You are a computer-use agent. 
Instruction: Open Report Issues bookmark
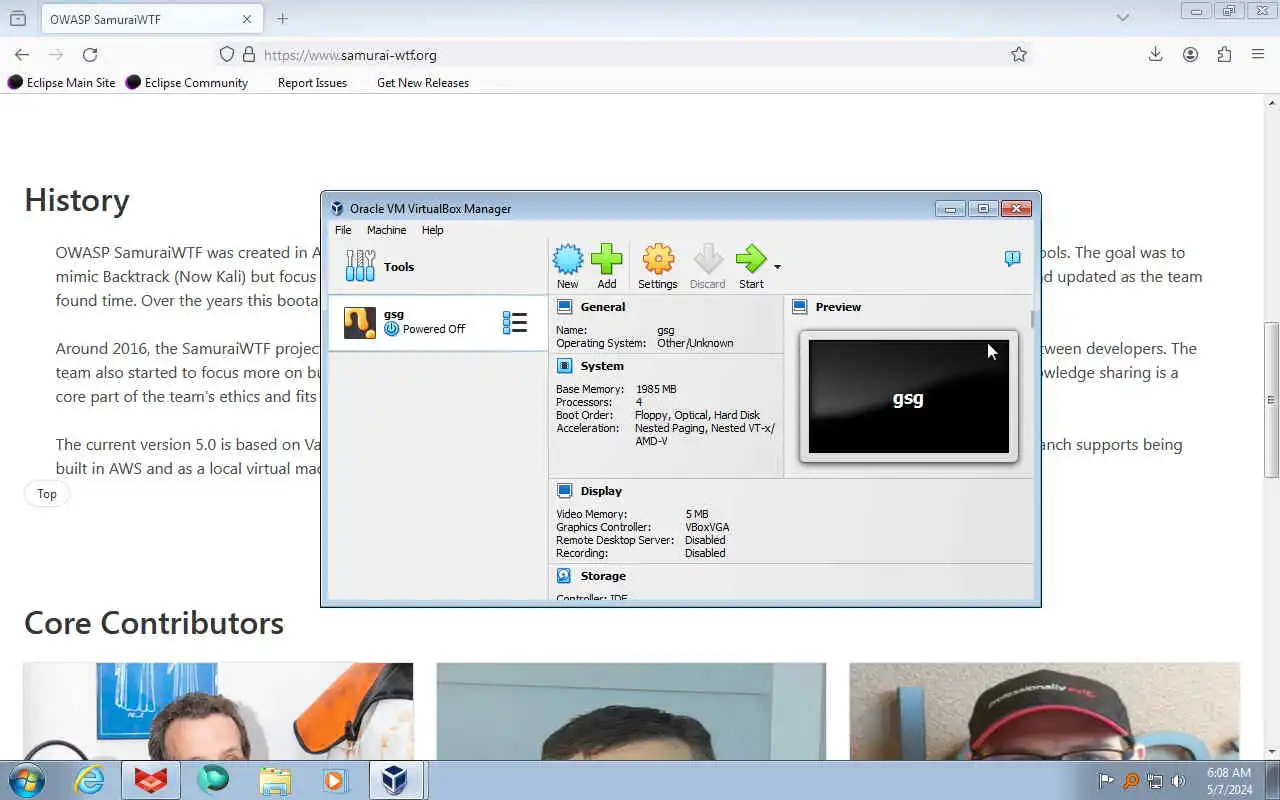click(x=312, y=83)
